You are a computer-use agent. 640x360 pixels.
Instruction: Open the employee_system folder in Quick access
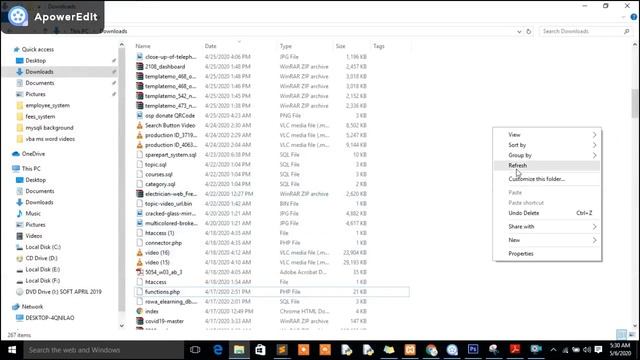(x=47, y=106)
